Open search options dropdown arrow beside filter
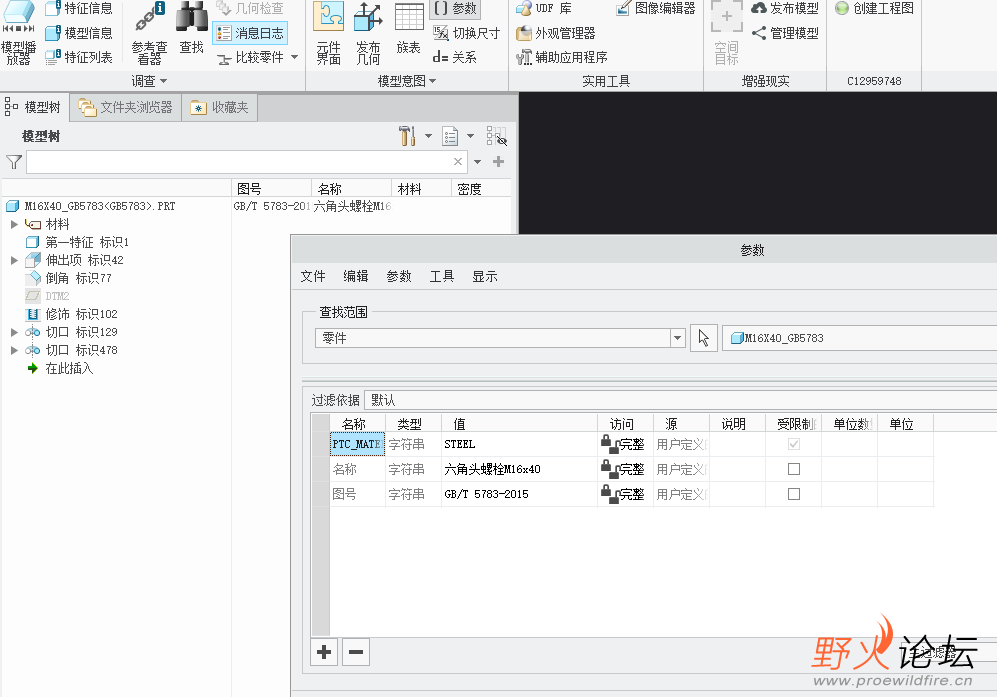997x697 pixels. pyautogui.click(x=478, y=162)
